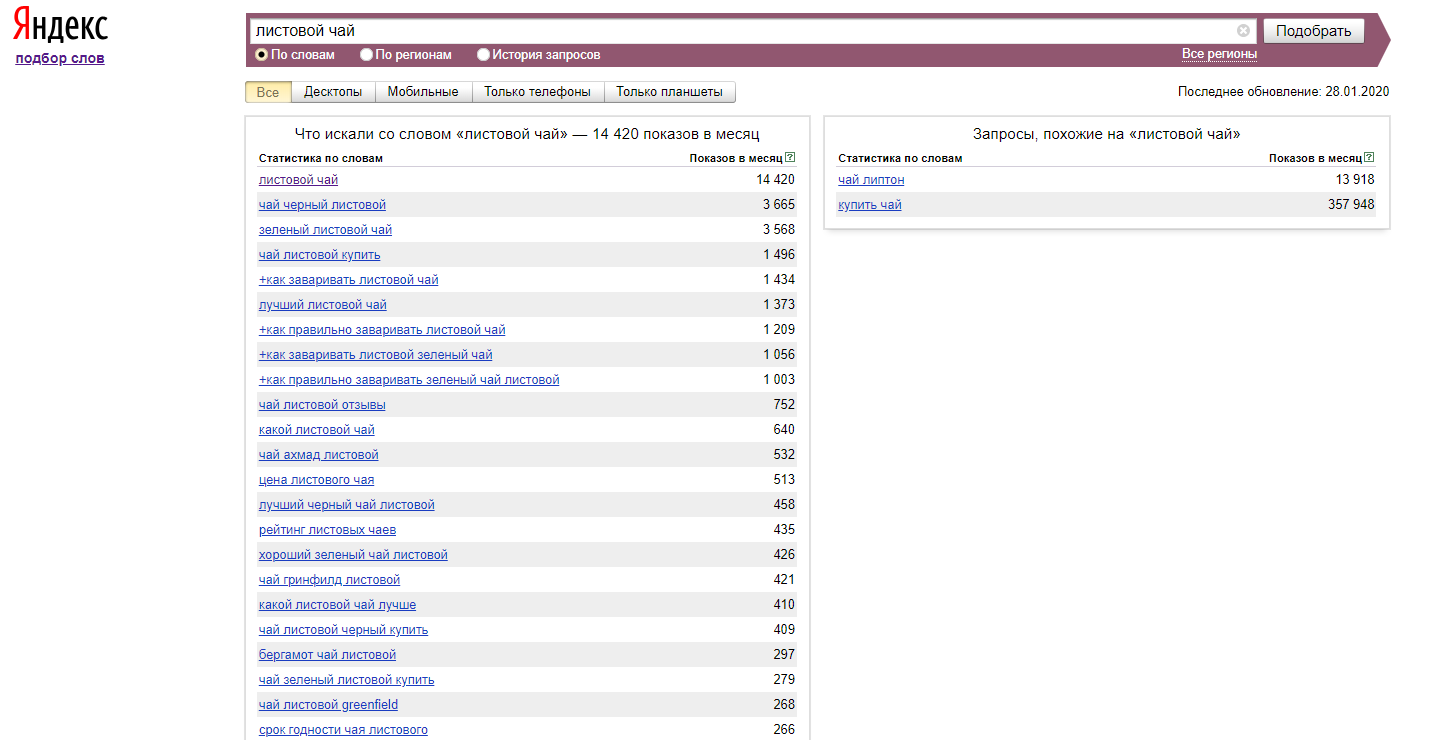Click the heading 'Запросы, похожие на «листовой чай»'

tap(1106, 134)
